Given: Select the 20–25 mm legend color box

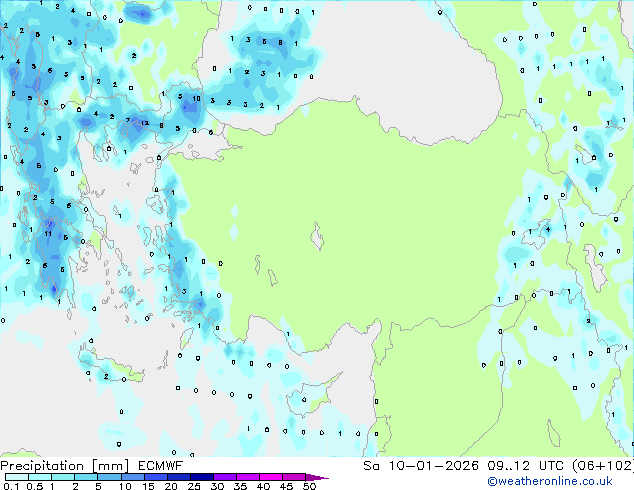Looking at the screenshot, I should click(x=179, y=477).
